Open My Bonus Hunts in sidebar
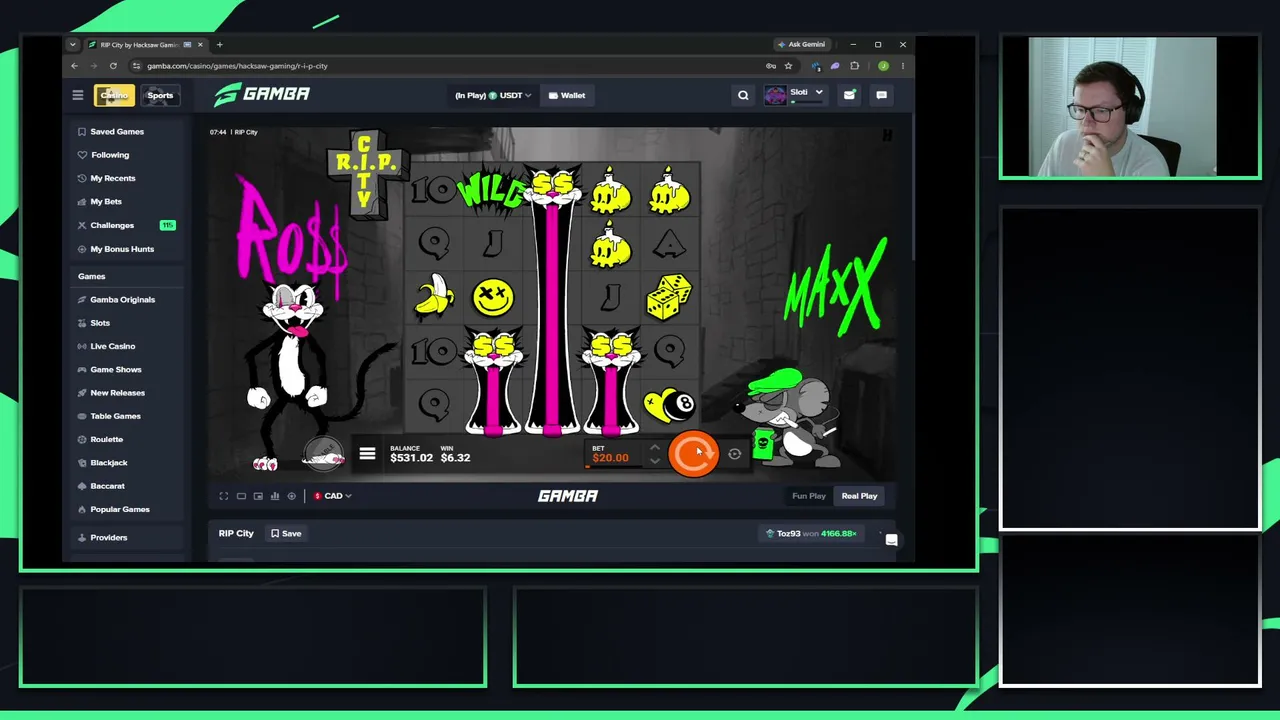This screenshot has width=1280, height=720. point(122,249)
